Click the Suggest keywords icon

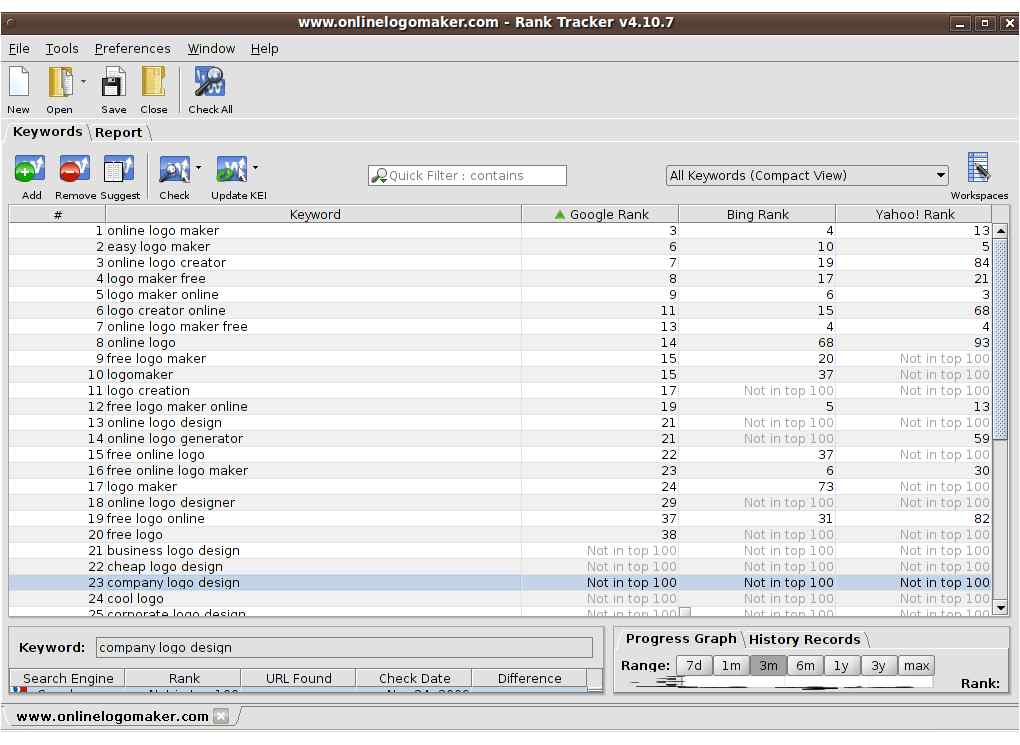tap(119, 169)
